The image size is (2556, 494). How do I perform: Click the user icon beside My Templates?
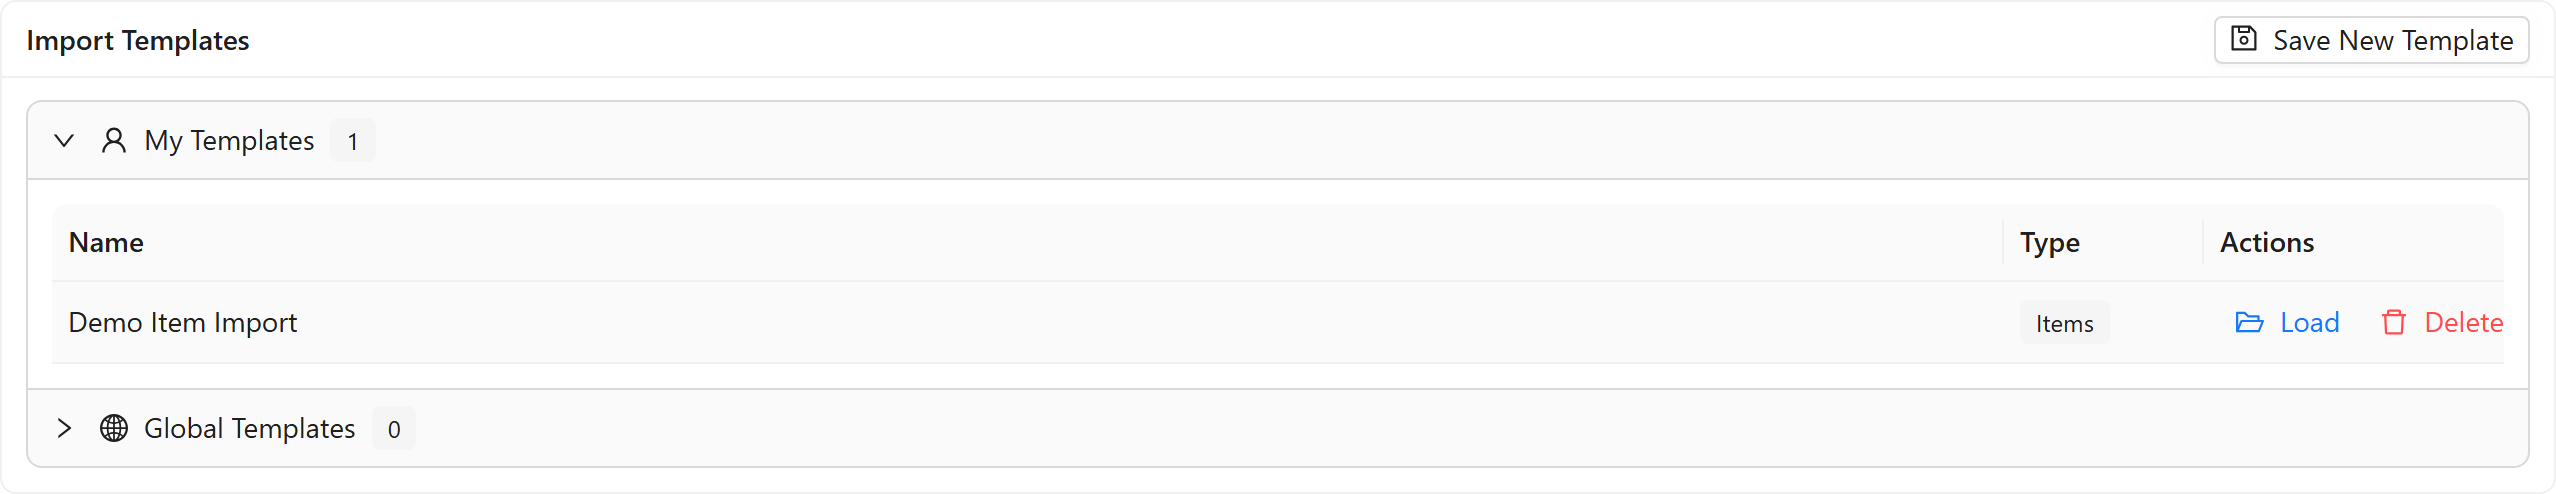(114, 140)
